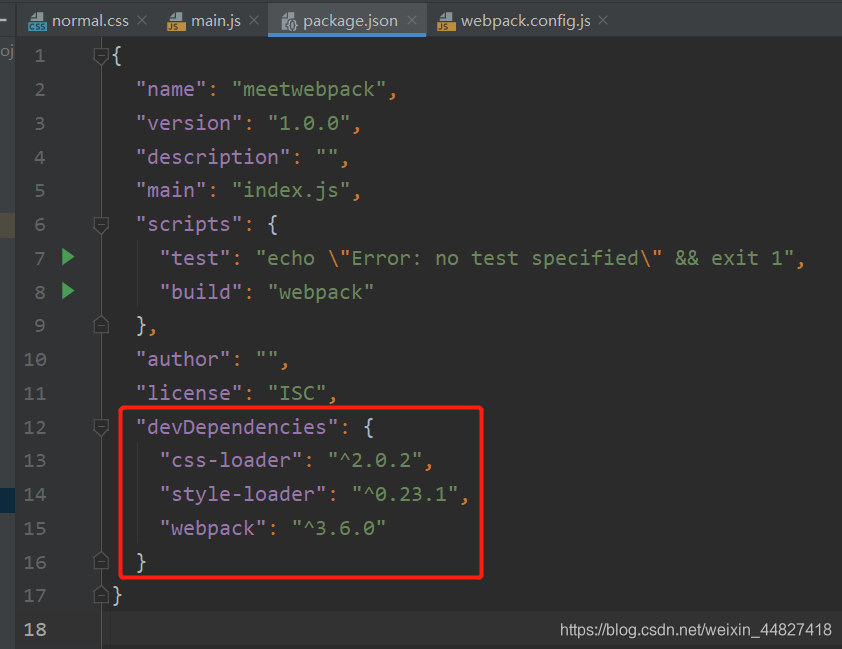Screen dimensions: 842x649
Task: Click the "build" script key
Action: [201, 292]
